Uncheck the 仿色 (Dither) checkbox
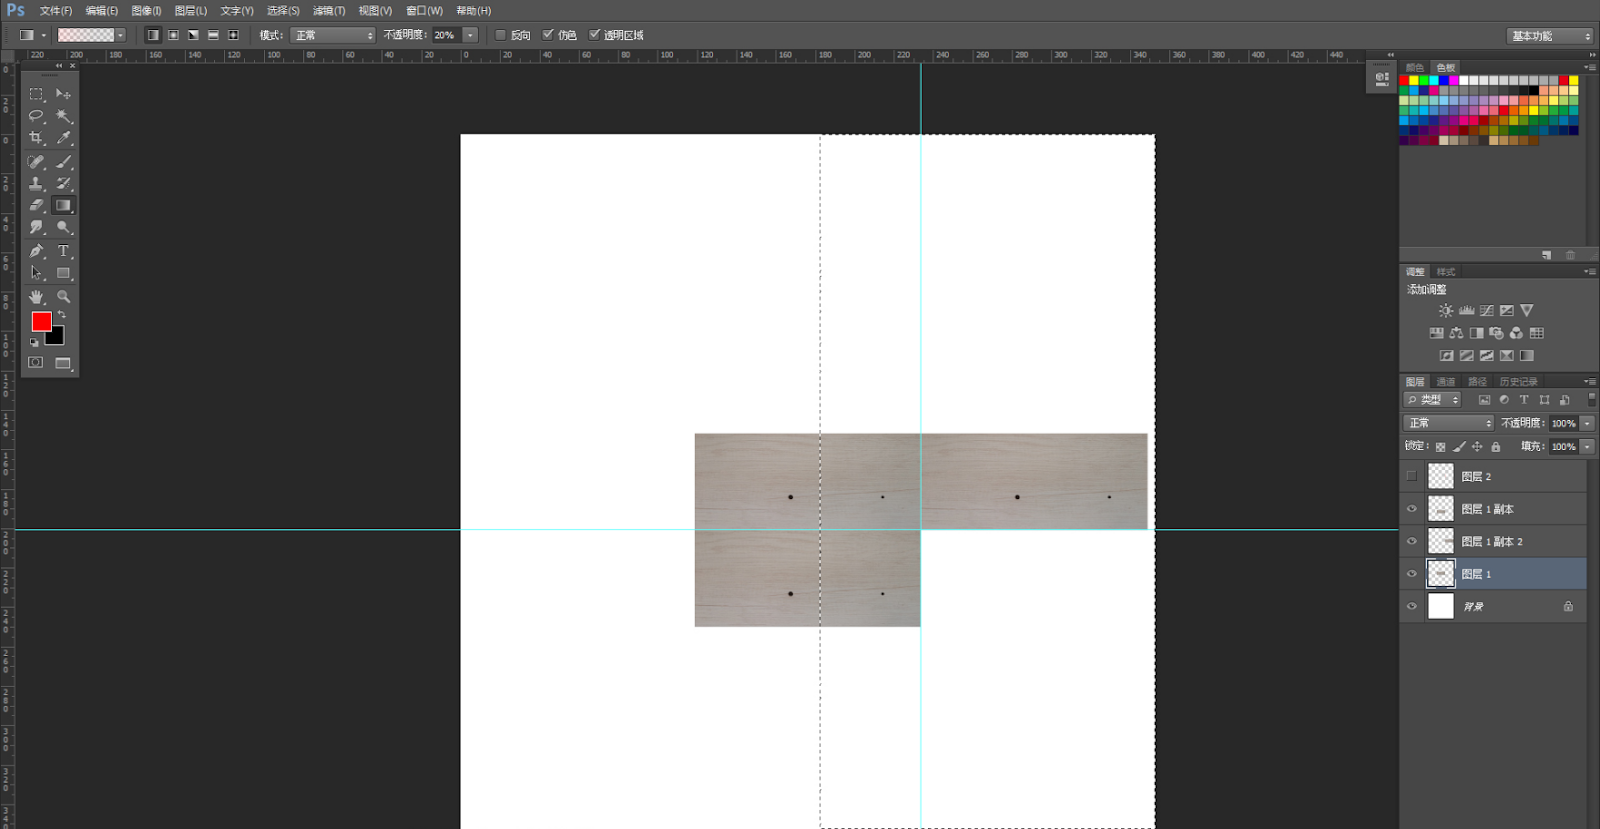Viewport: 1600px width, 829px height. coord(548,35)
